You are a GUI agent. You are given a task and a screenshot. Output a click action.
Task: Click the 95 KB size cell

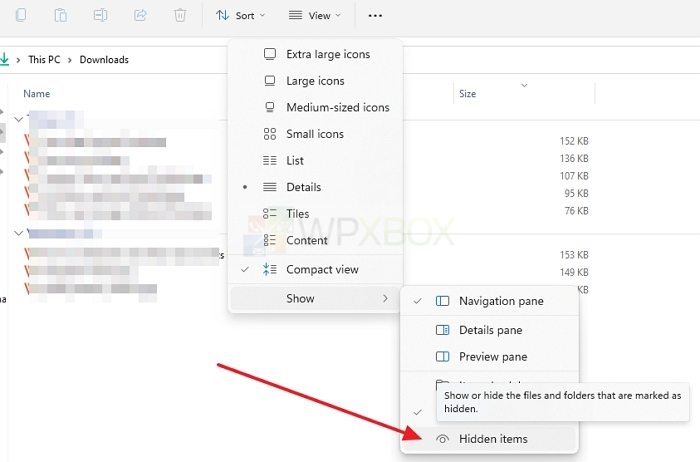pyautogui.click(x=576, y=193)
